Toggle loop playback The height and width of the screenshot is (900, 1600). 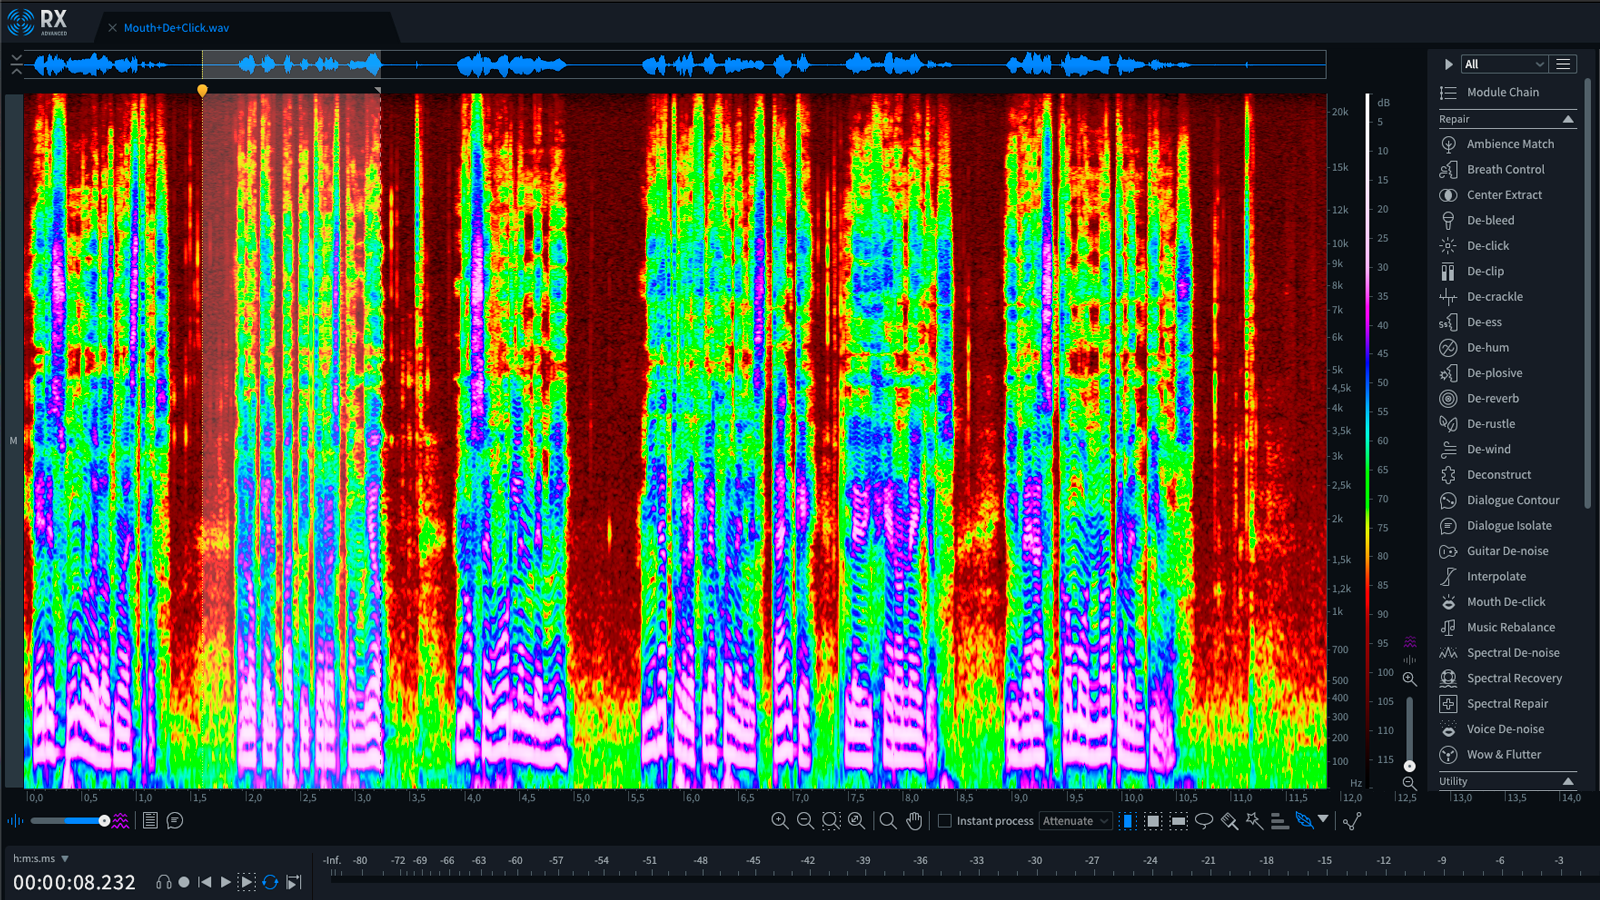tap(270, 882)
